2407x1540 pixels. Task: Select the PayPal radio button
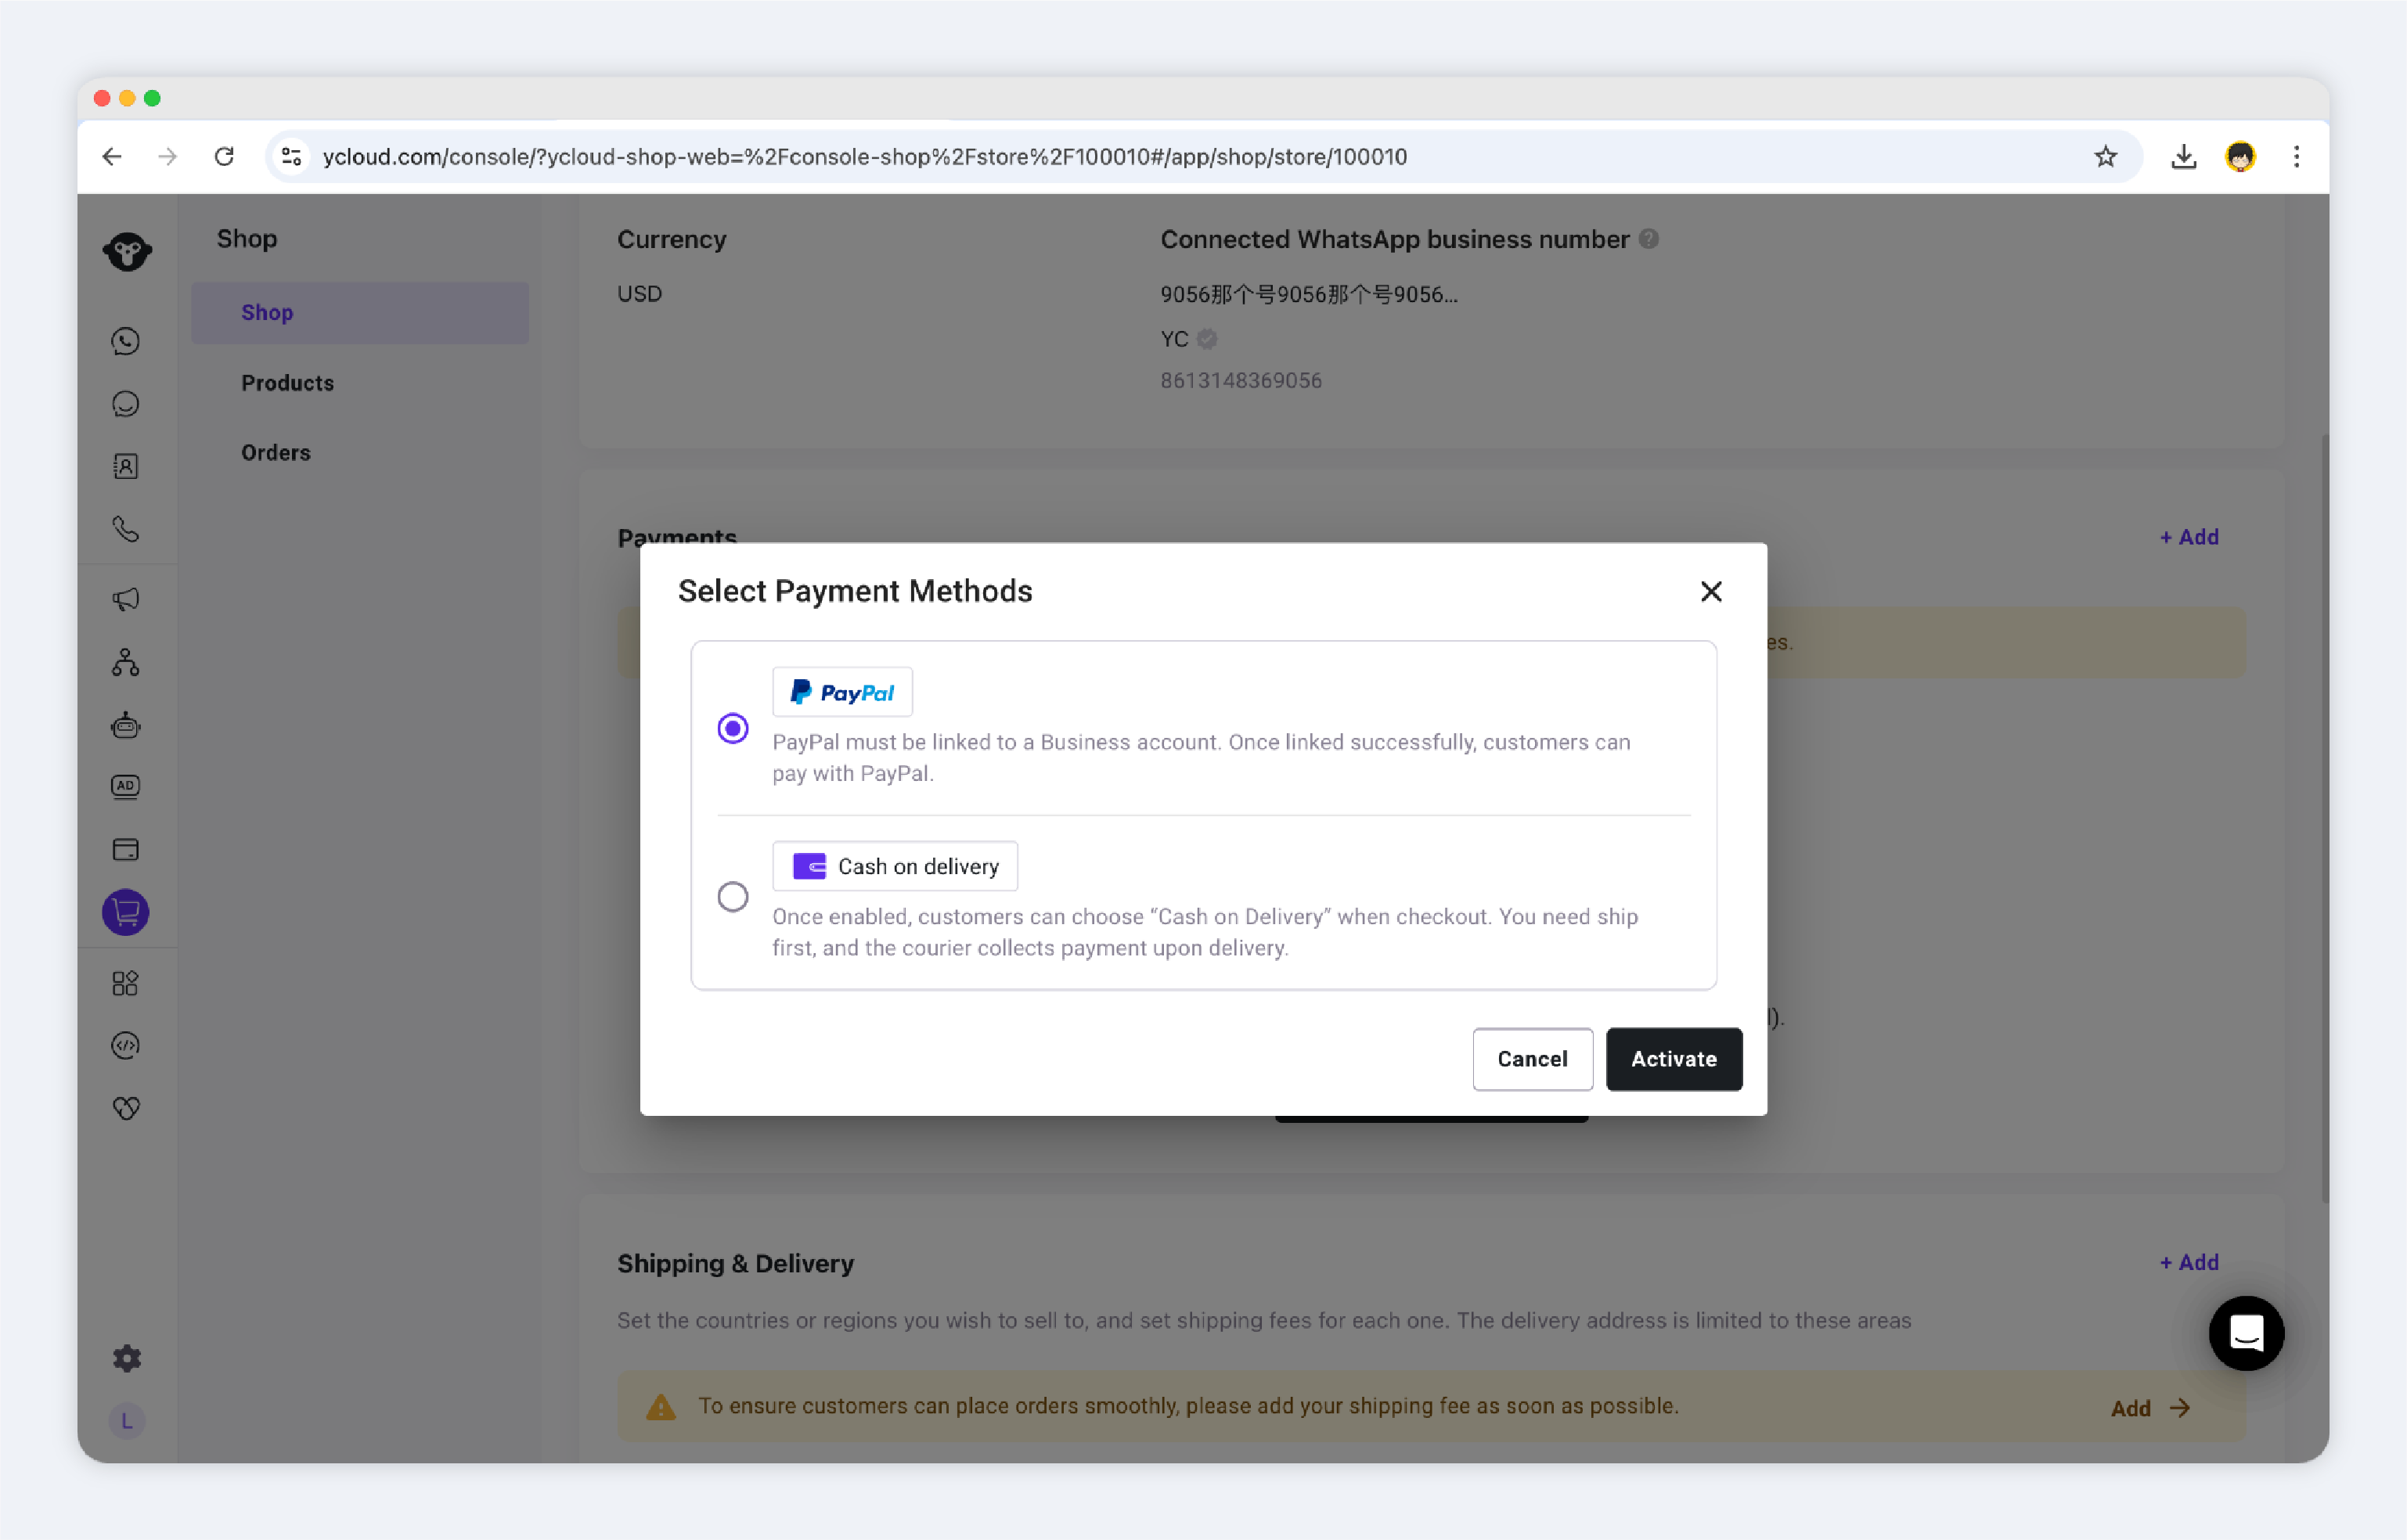[x=733, y=728]
